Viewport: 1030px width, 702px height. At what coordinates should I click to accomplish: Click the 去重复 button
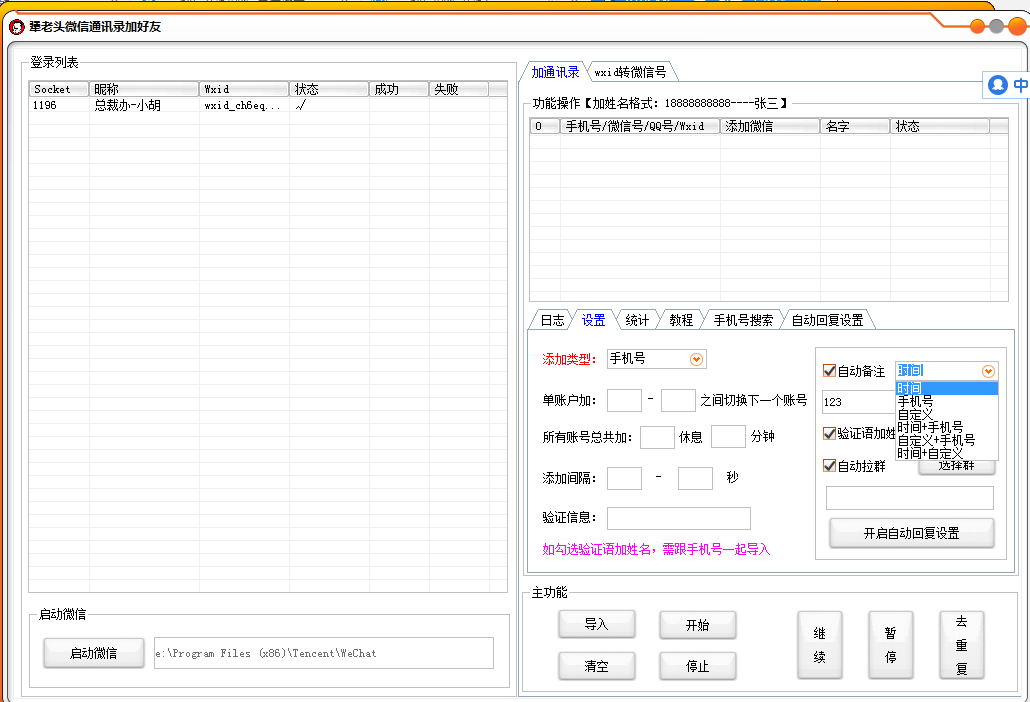[x=962, y=645]
